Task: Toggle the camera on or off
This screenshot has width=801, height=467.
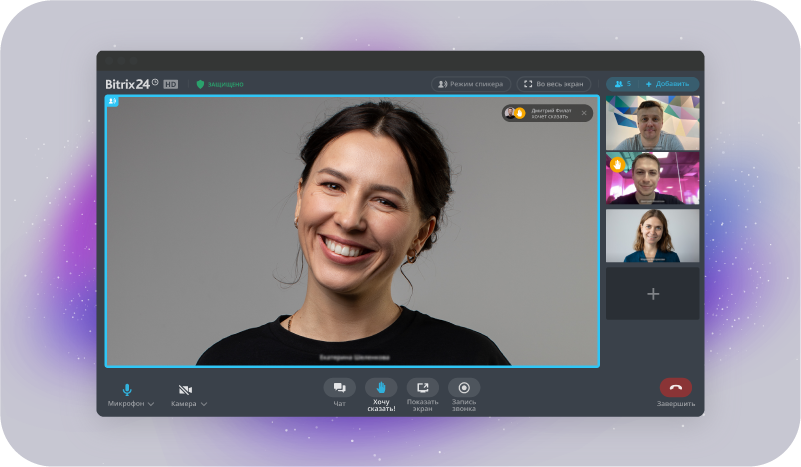Action: (x=185, y=389)
